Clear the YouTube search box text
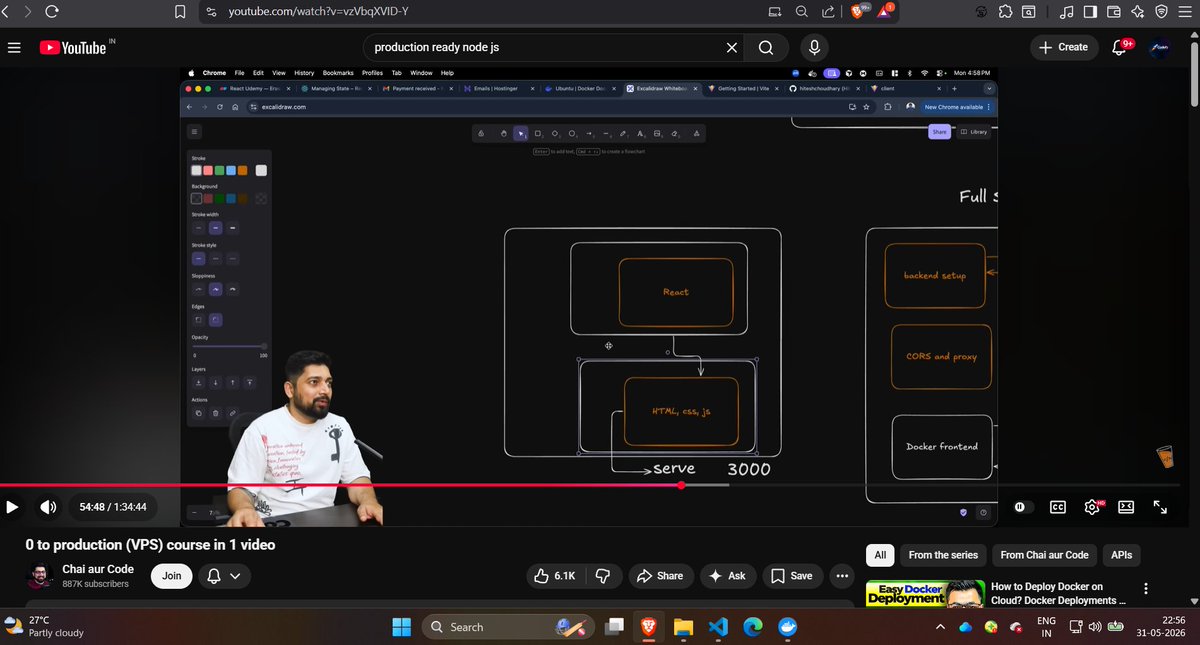Image resolution: width=1200 pixels, height=645 pixels. coord(732,47)
